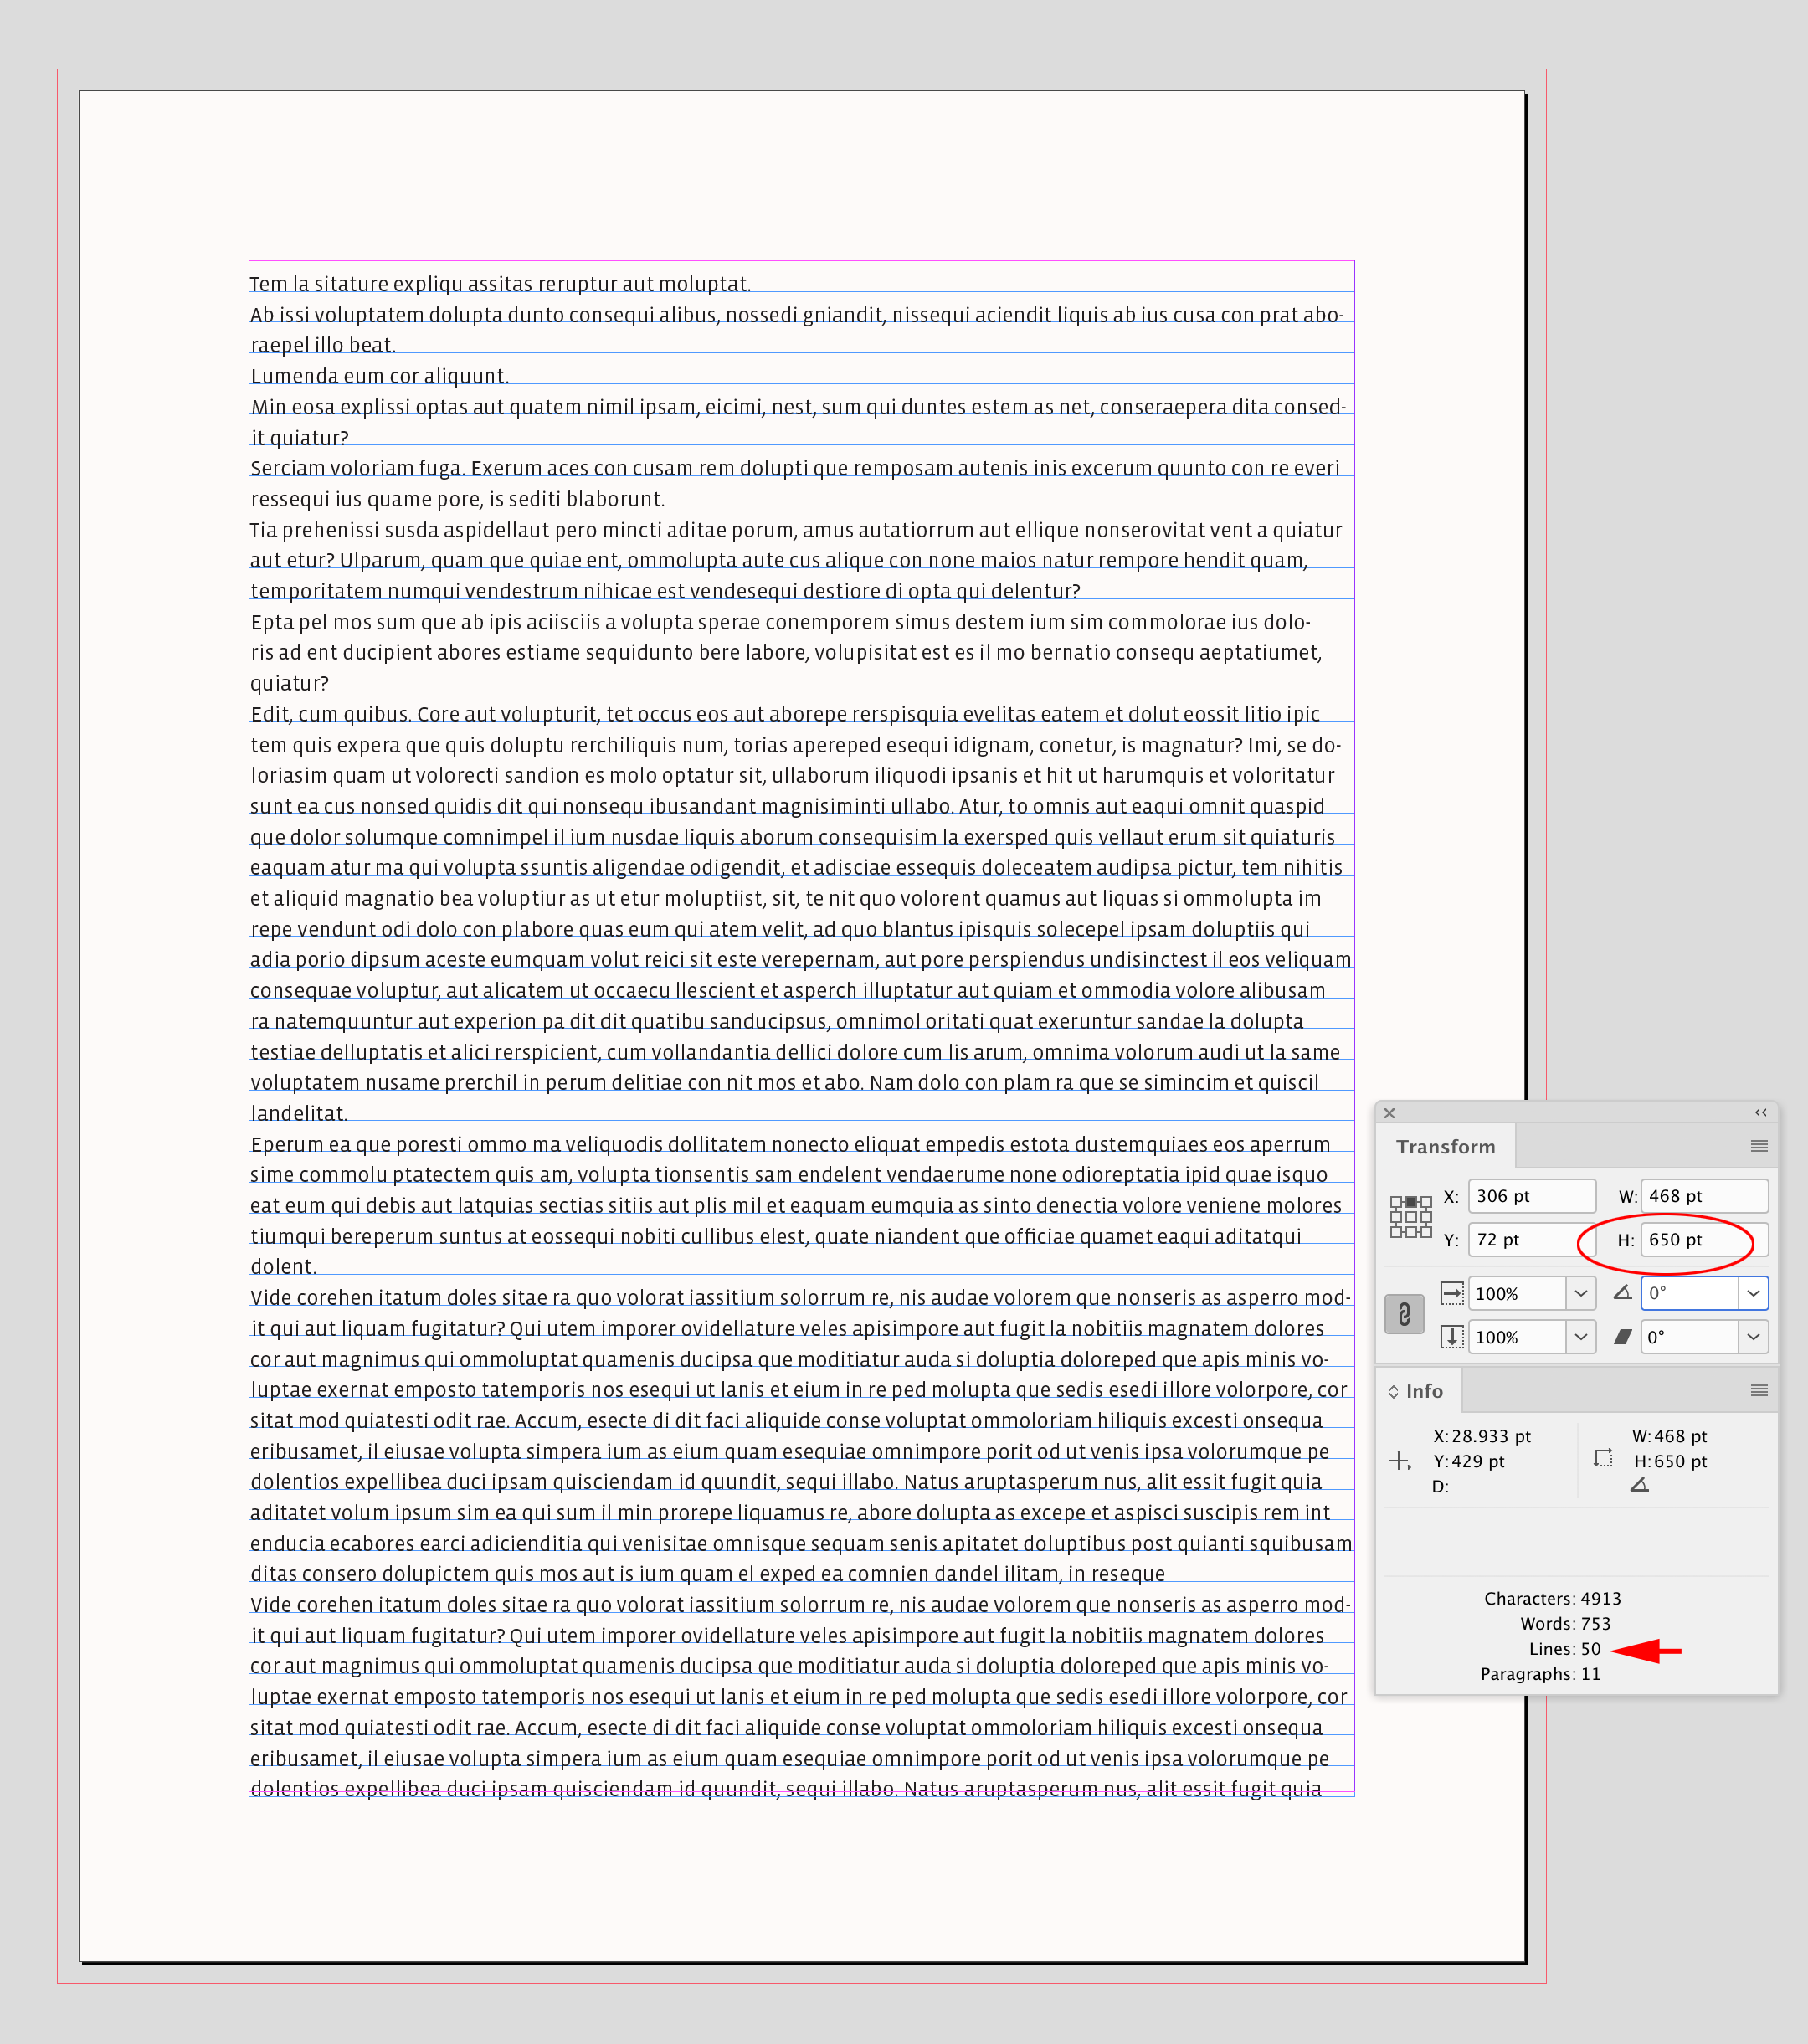Select the top-center reference point in the proxy
The height and width of the screenshot is (2044, 1808).
pyautogui.click(x=1412, y=1203)
